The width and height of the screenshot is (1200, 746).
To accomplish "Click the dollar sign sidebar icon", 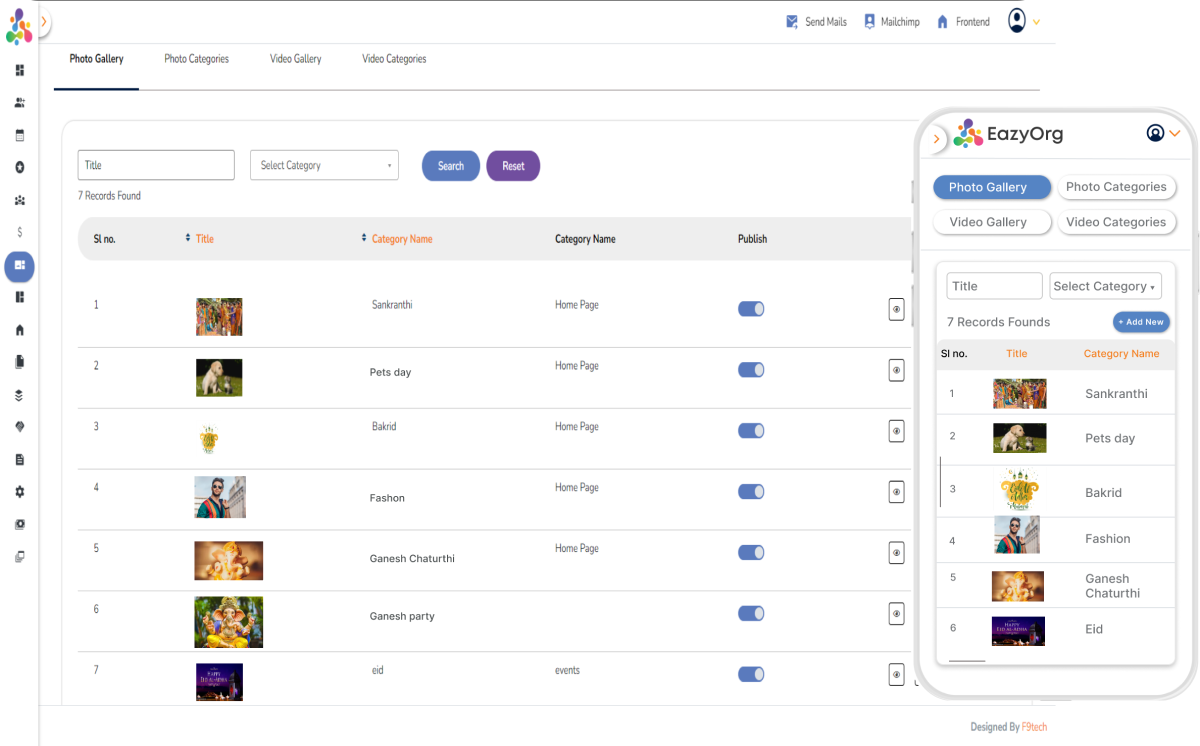I will pyautogui.click(x=20, y=232).
